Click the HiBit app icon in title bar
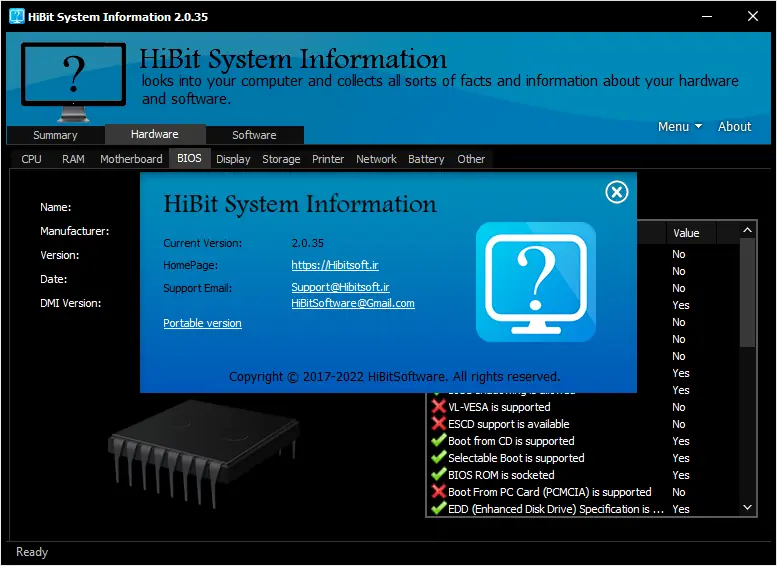This screenshot has width=777, height=566. tap(16, 16)
